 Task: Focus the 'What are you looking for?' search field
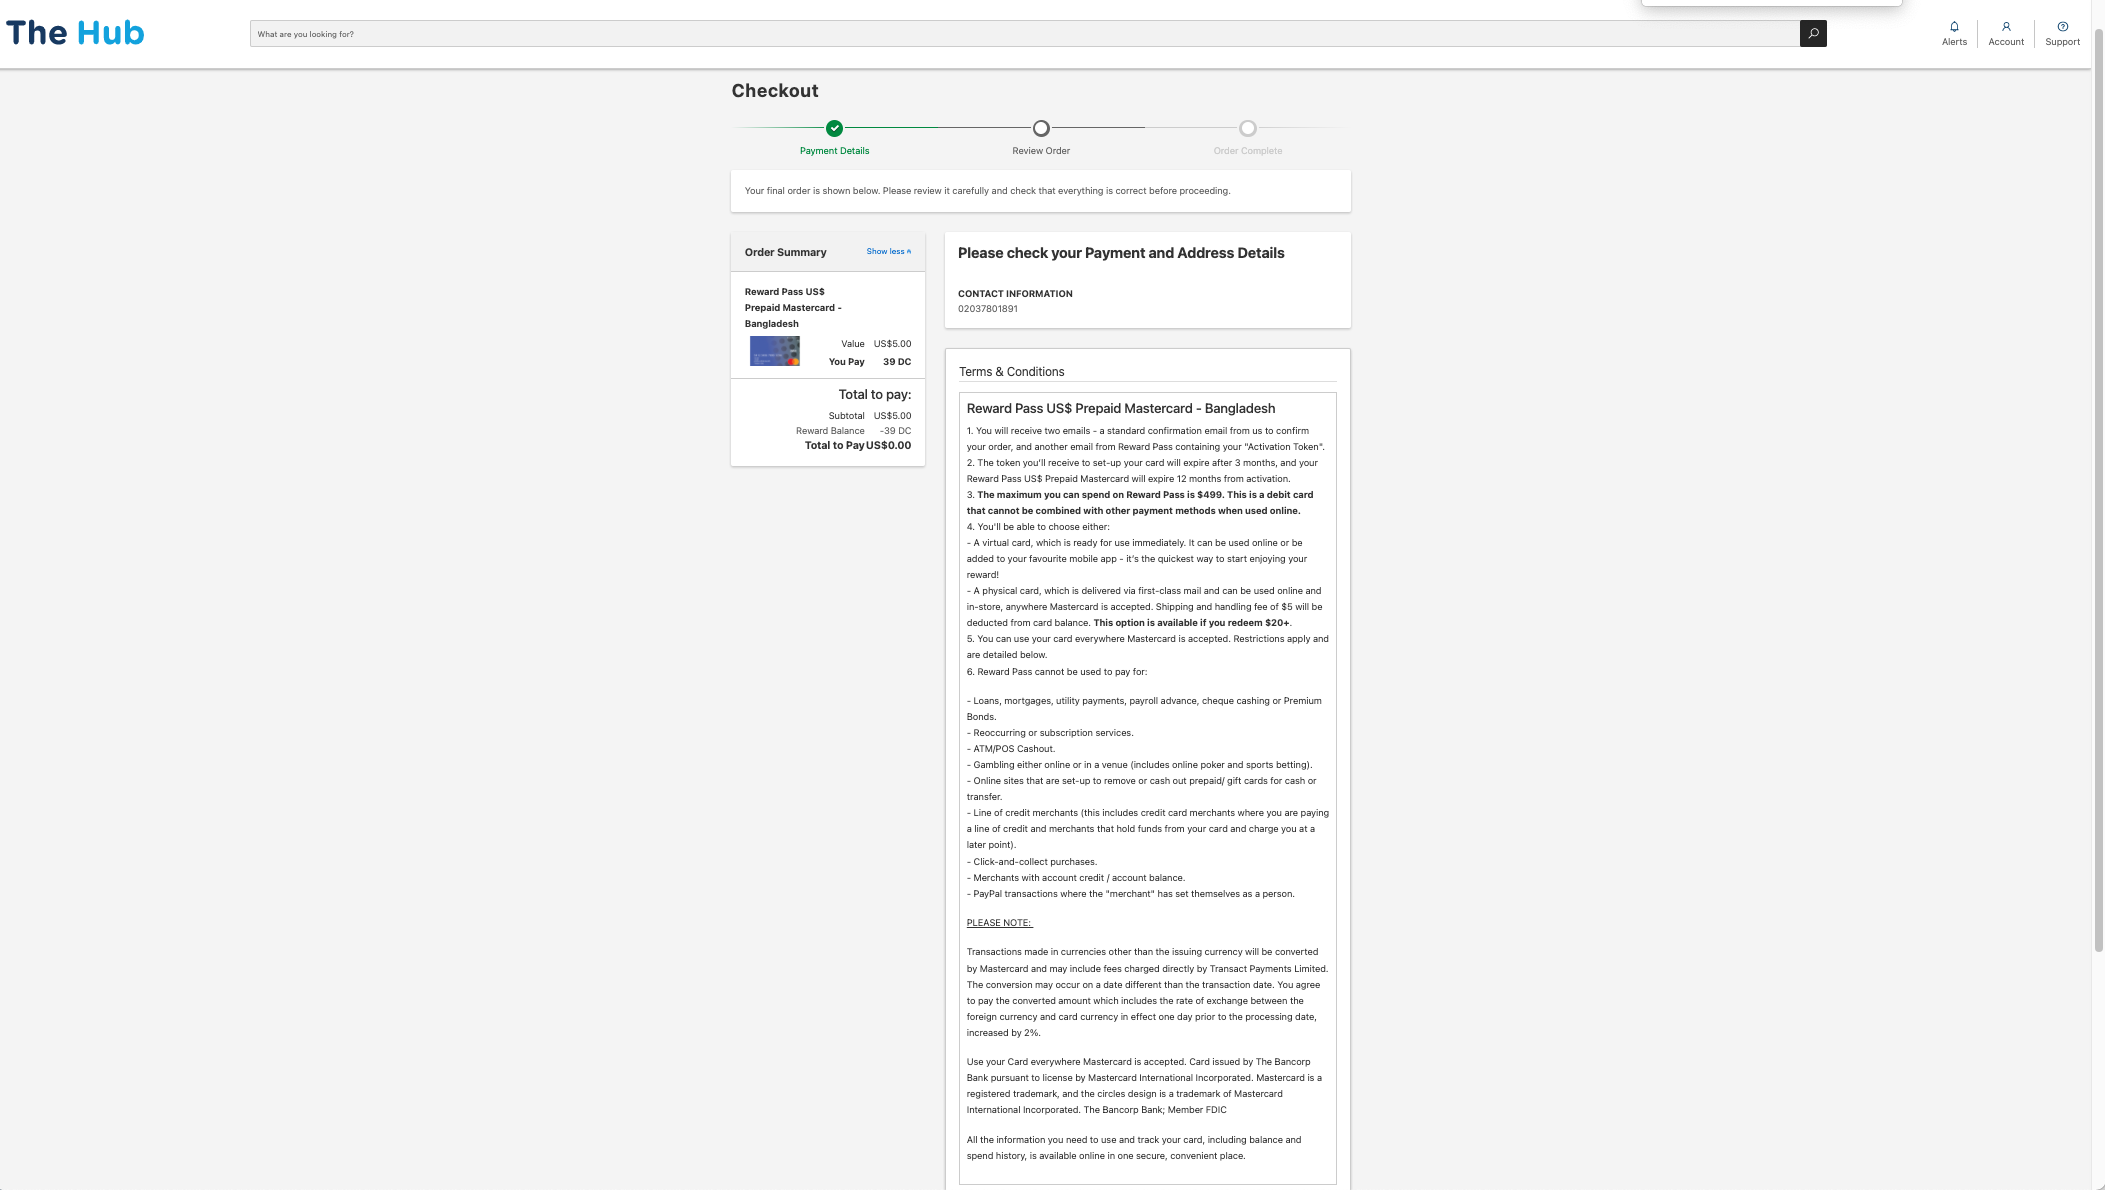(1025, 34)
